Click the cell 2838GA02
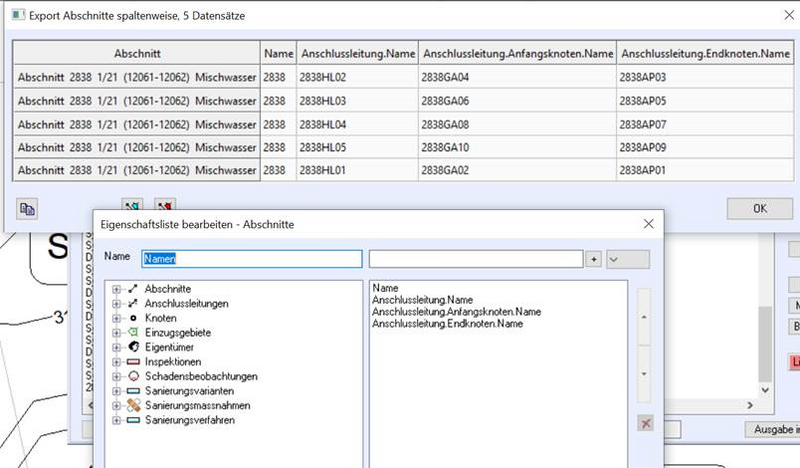Screen dimensions: 800x468 (518, 170)
